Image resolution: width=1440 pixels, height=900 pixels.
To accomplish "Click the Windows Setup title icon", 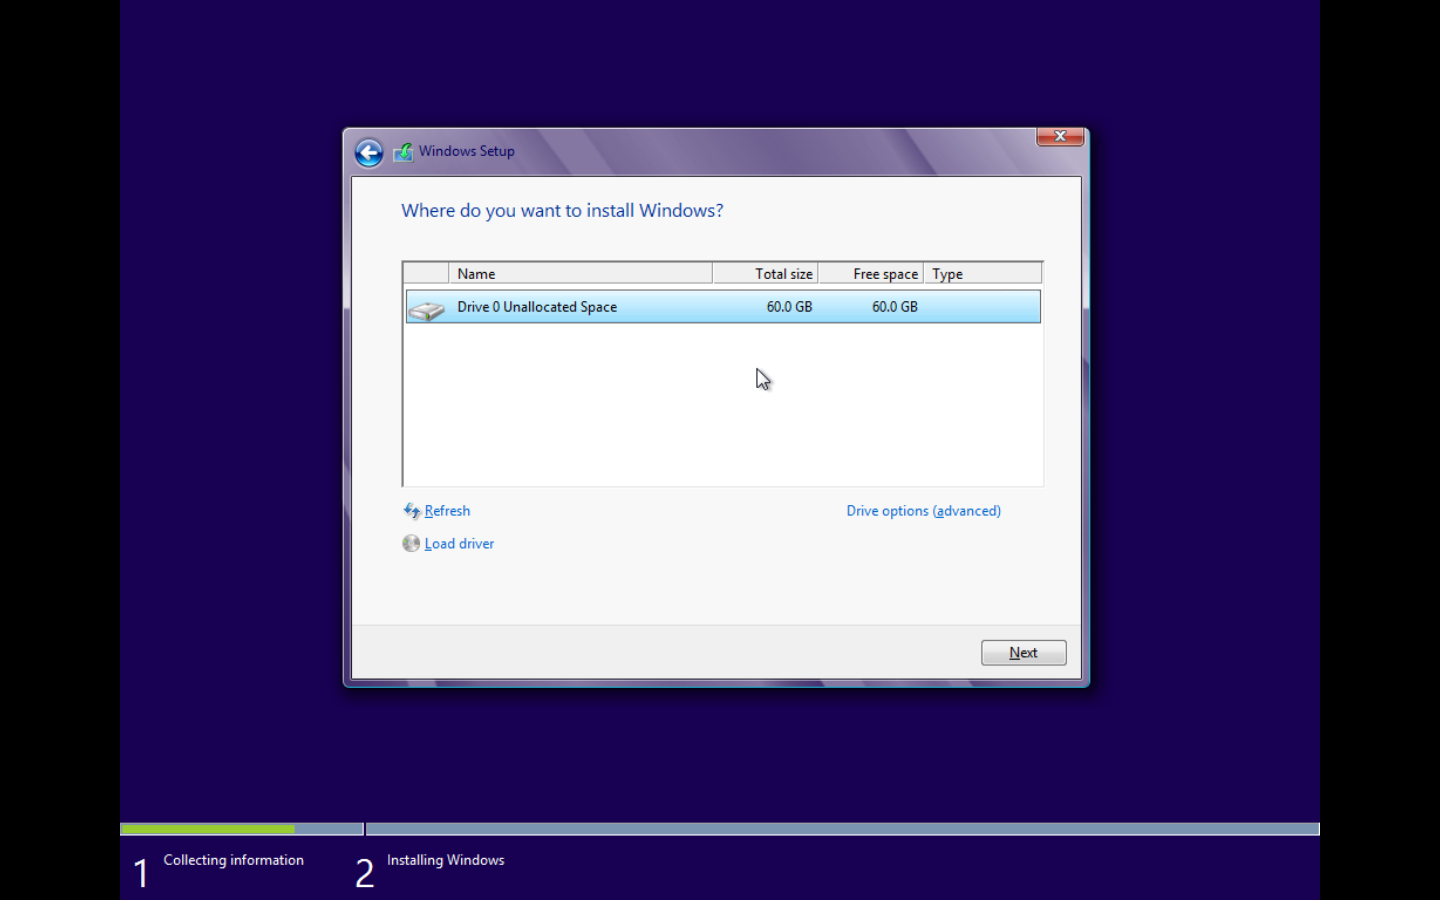I will [x=403, y=152].
